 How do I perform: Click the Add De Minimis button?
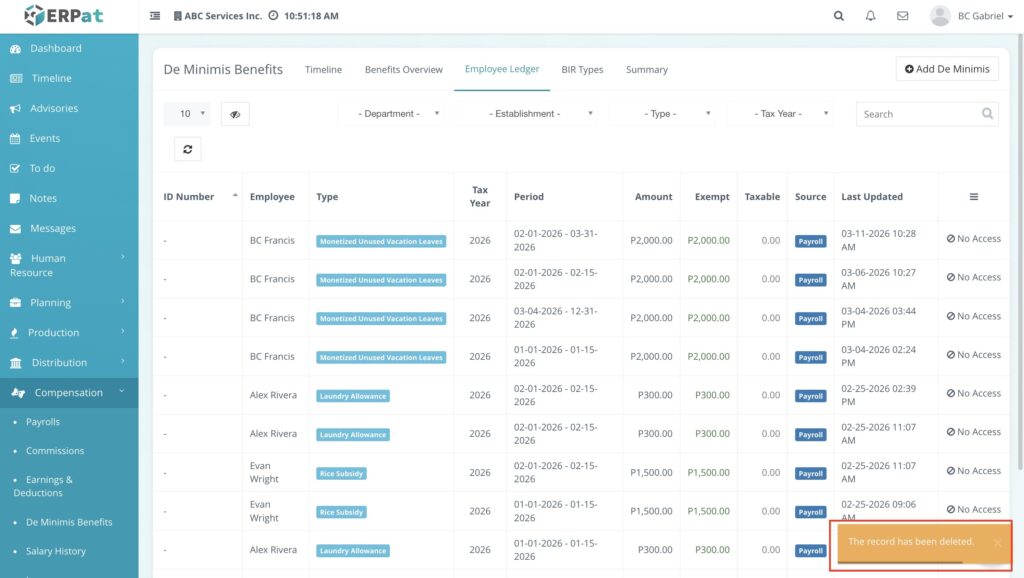coord(947,69)
